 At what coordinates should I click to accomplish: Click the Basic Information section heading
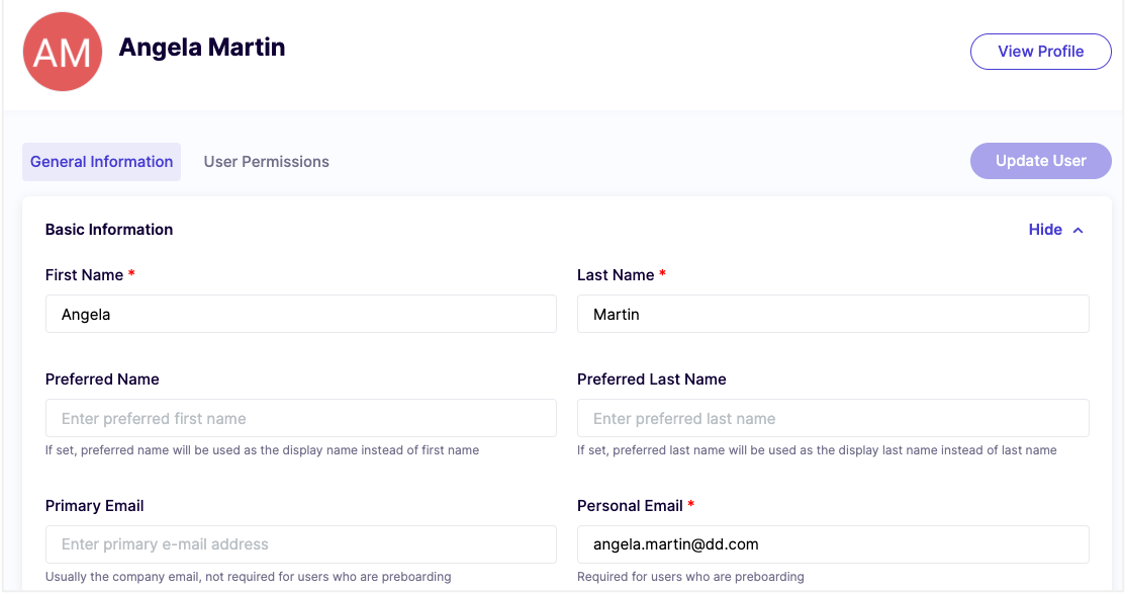(x=109, y=229)
